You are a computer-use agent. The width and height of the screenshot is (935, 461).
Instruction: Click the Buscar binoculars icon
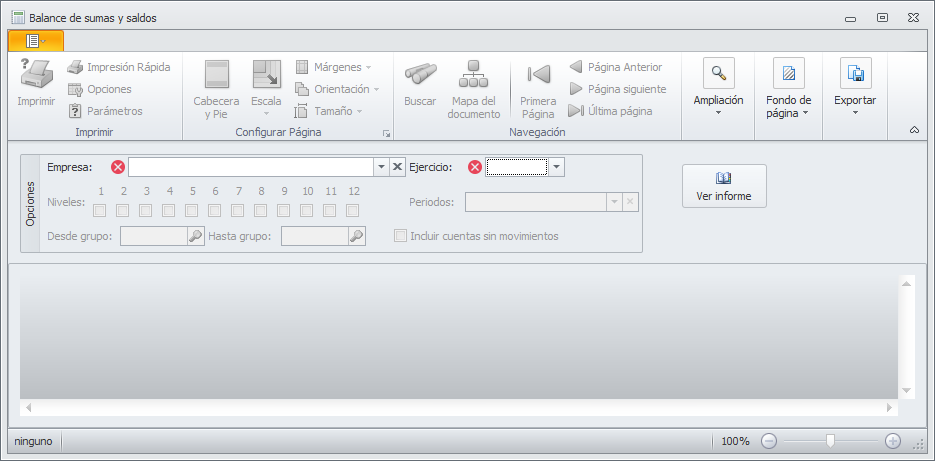(420, 74)
